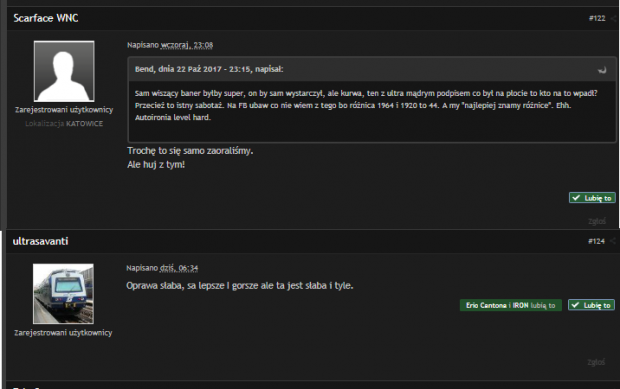The height and width of the screenshot is (389, 620).
Task: Click the checkmark icon on the second 'Lubię to' button
Action: (x=575, y=305)
